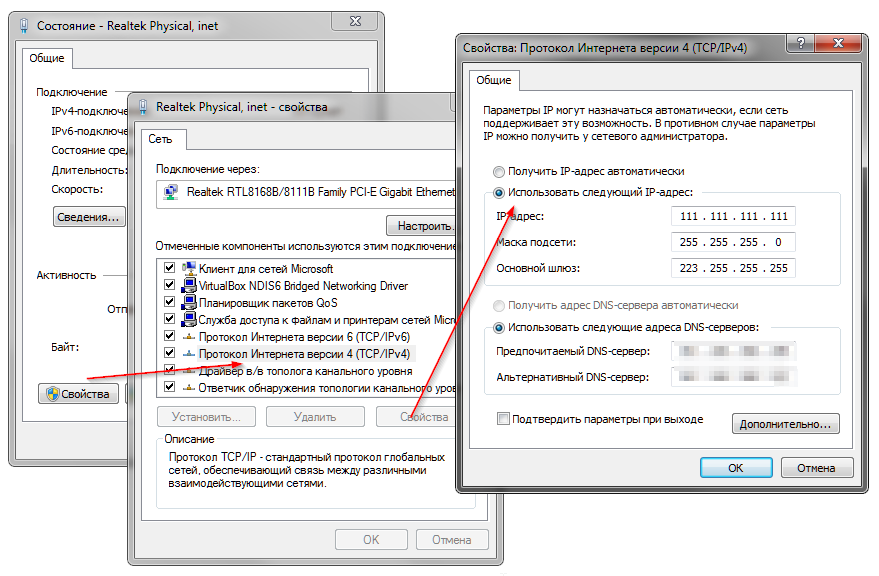Toggle VirtualBox NDIS6 Bridged Networking Driver checkbox
The width and height of the screenshot is (879, 576).
point(169,284)
